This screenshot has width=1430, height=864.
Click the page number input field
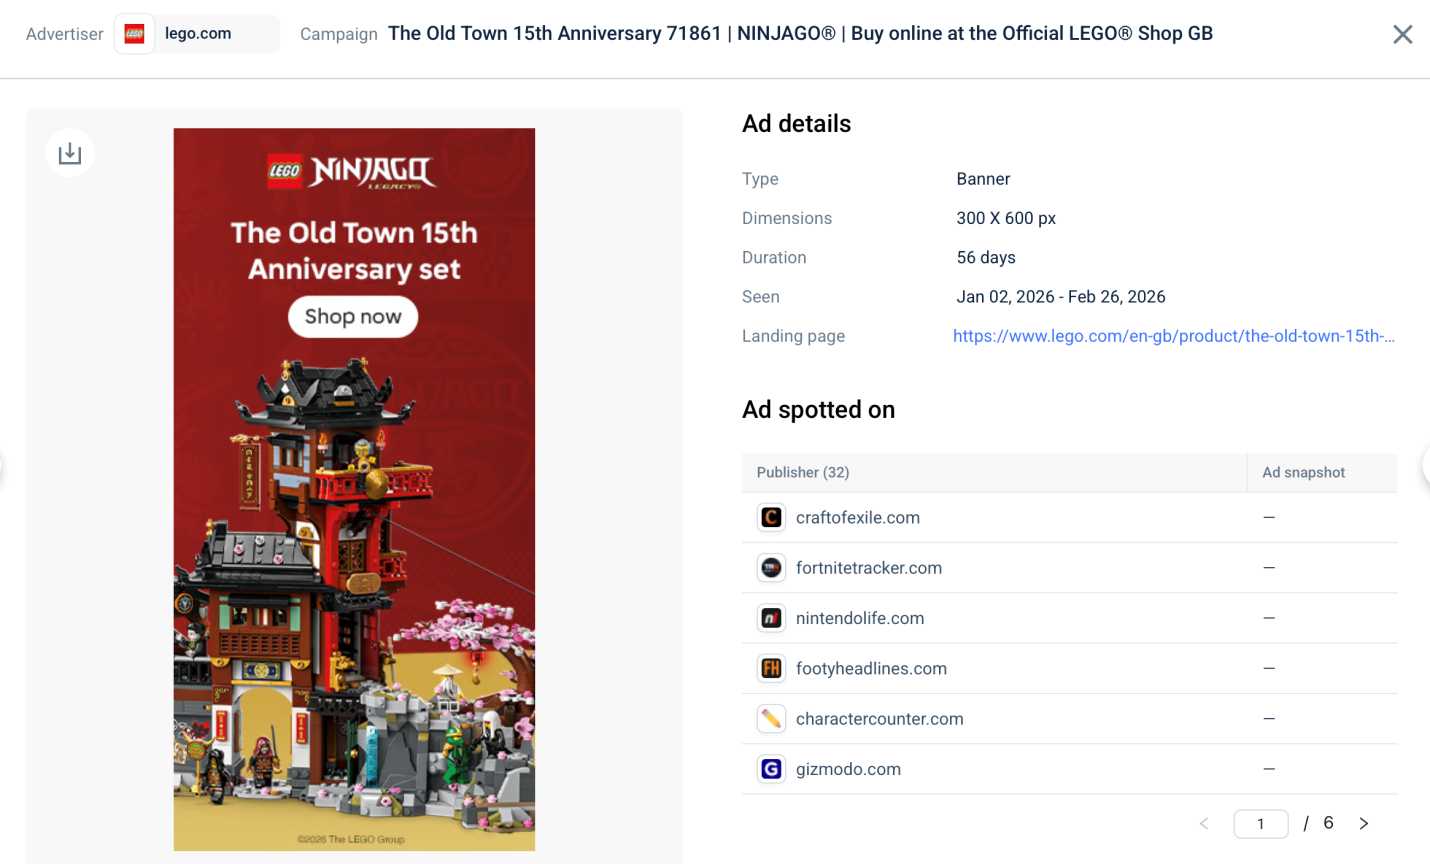coord(1261,824)
